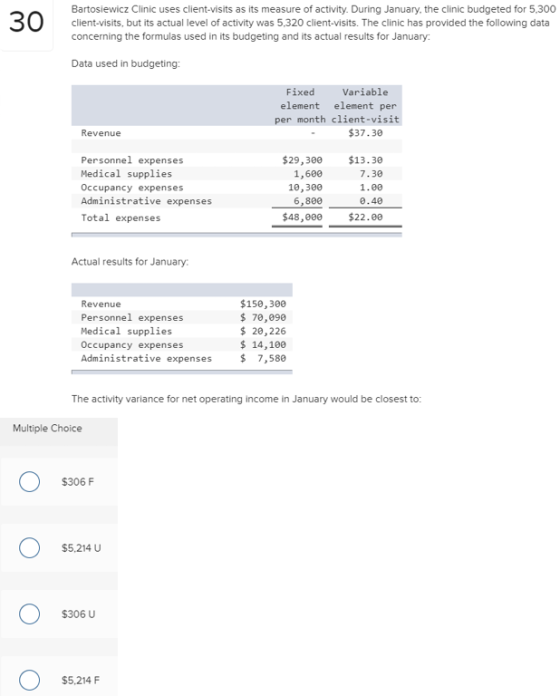This screenshot has height=696, width=560.
Task: Choose the $5,214 U radio option
Action: (29, 548)
